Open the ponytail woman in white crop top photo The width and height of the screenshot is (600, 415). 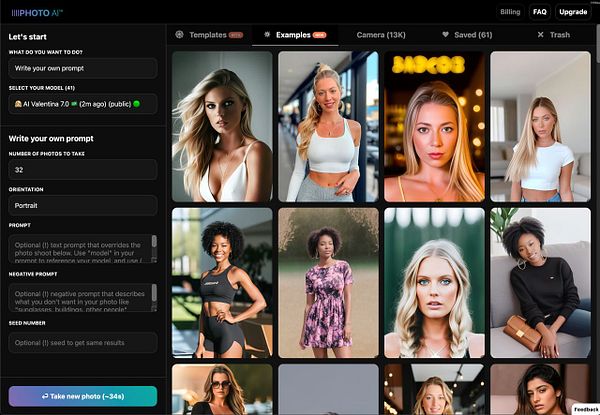(328, 127)
